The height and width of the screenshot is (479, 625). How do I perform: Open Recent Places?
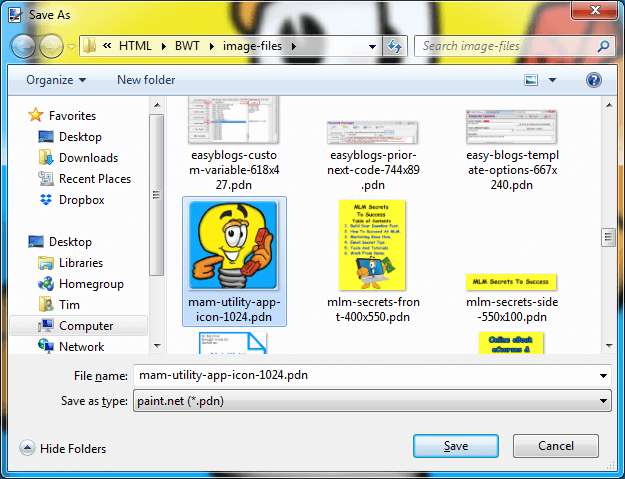(95, 179)
